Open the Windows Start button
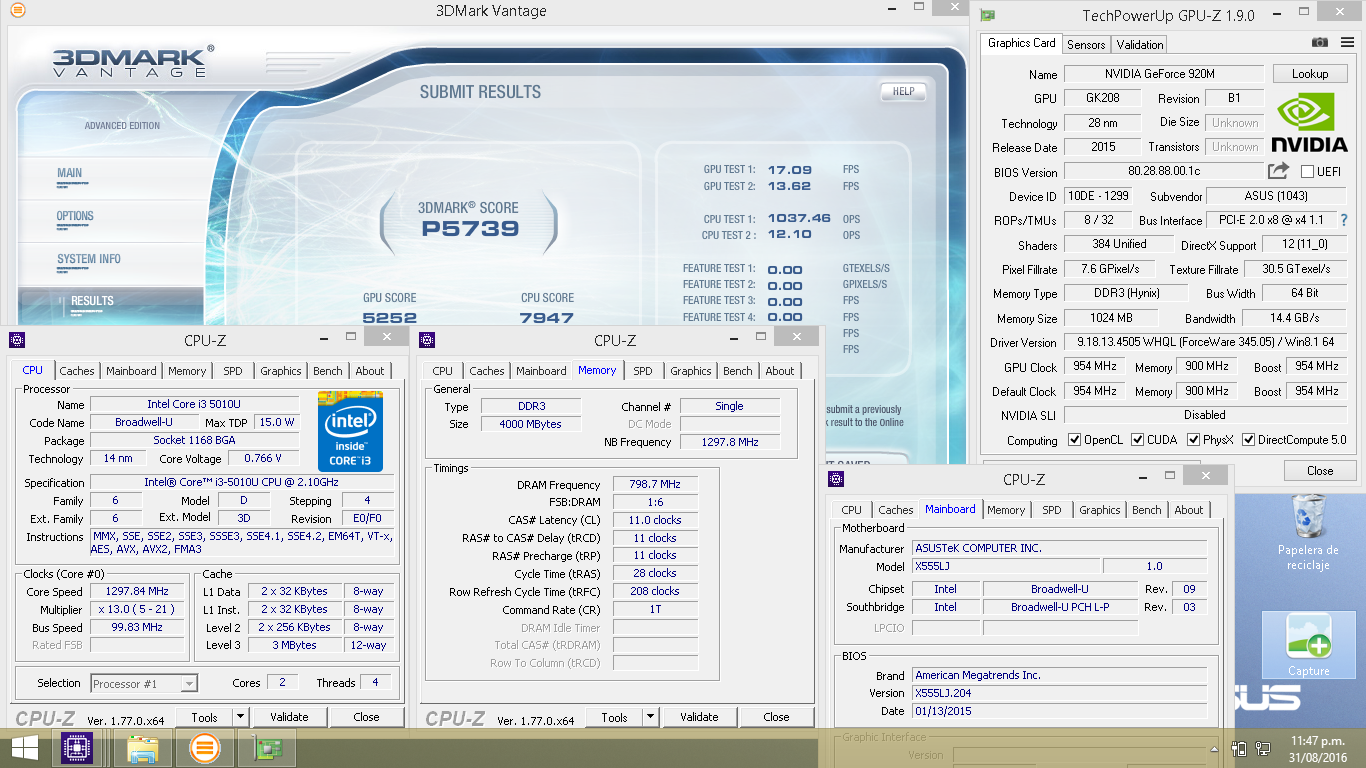Image resolution: width=1366 pixels, height=768 pixels. (x=25, y=748)
